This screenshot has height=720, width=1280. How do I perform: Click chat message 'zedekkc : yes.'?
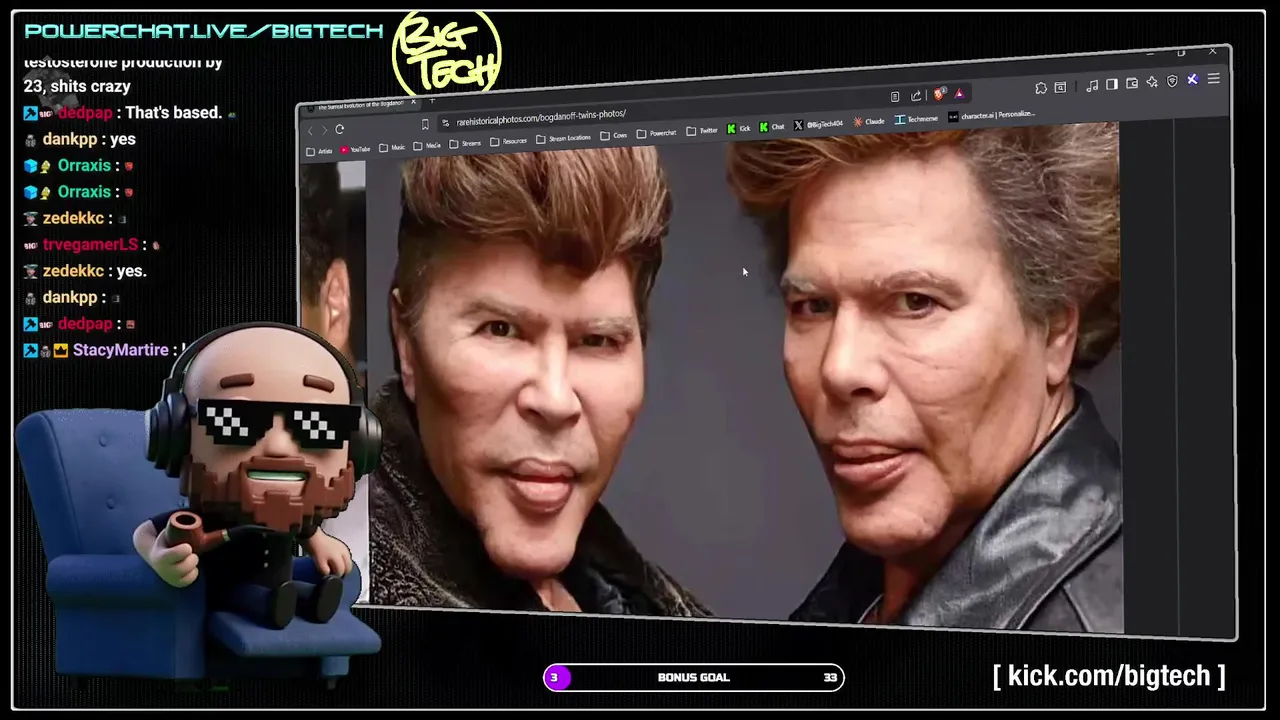(x=85, y=271)
